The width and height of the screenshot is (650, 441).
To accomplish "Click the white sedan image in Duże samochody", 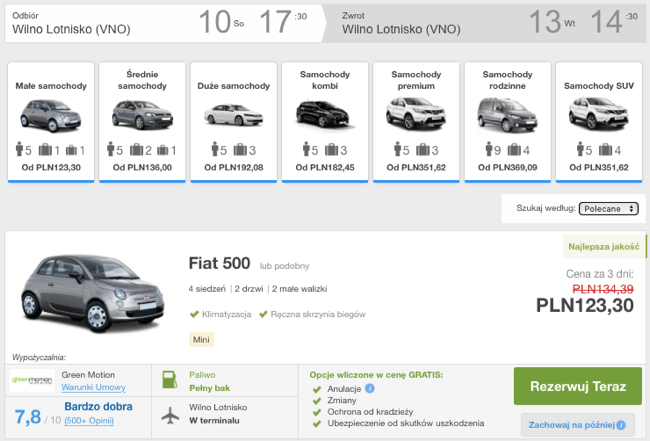I will (x=233, y=115).
